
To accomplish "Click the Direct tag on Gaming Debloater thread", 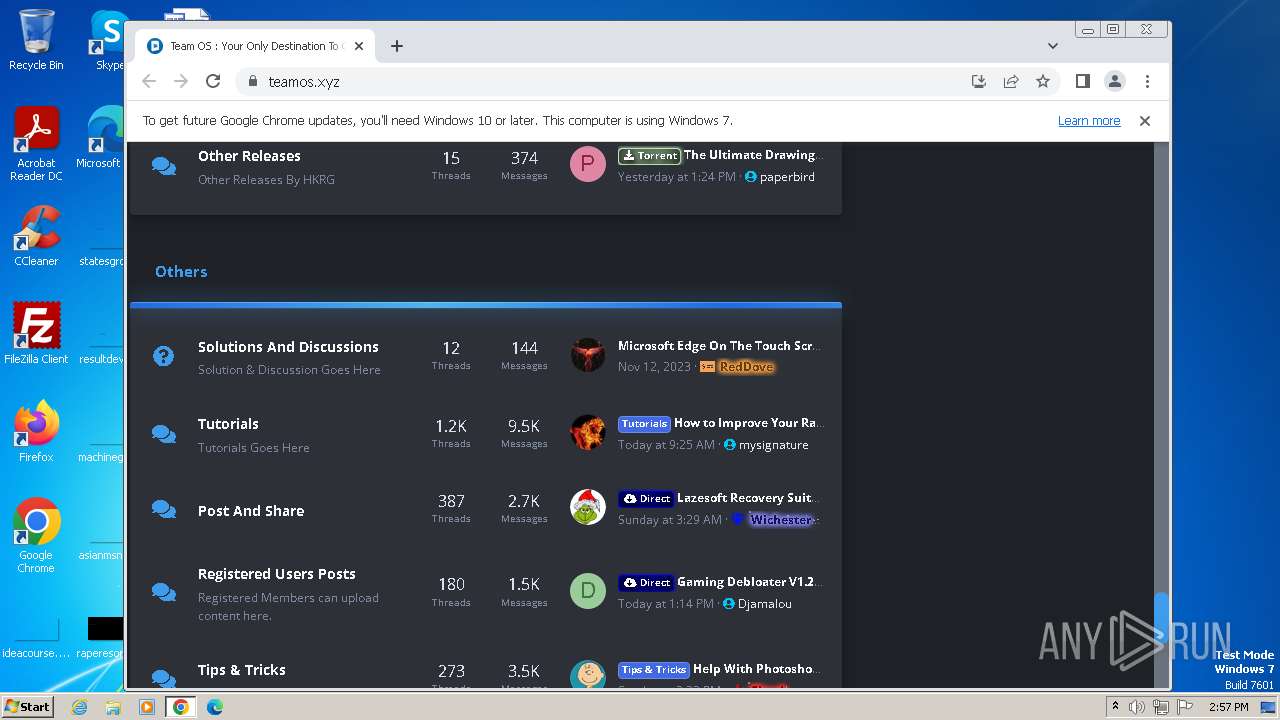I will coord(646,583).
